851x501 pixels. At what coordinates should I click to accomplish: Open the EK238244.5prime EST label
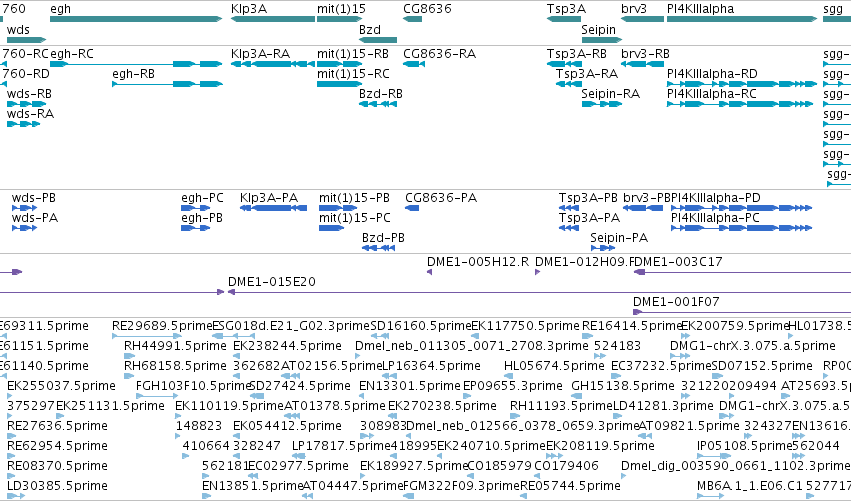click(x=287, y=346)
